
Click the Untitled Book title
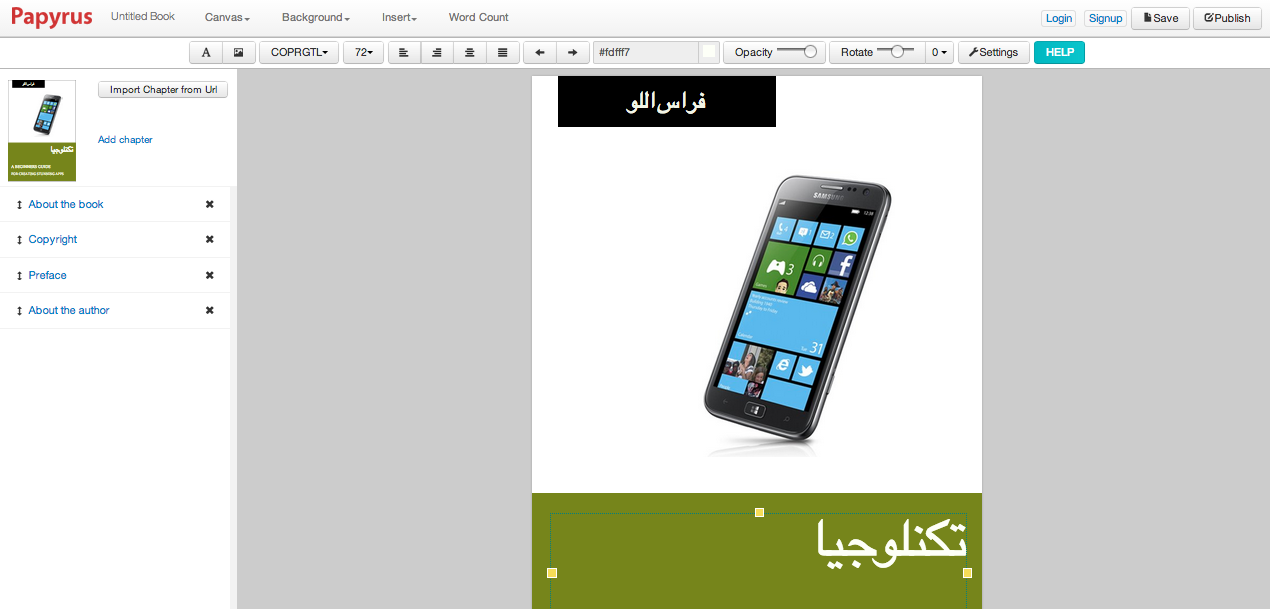143,17
